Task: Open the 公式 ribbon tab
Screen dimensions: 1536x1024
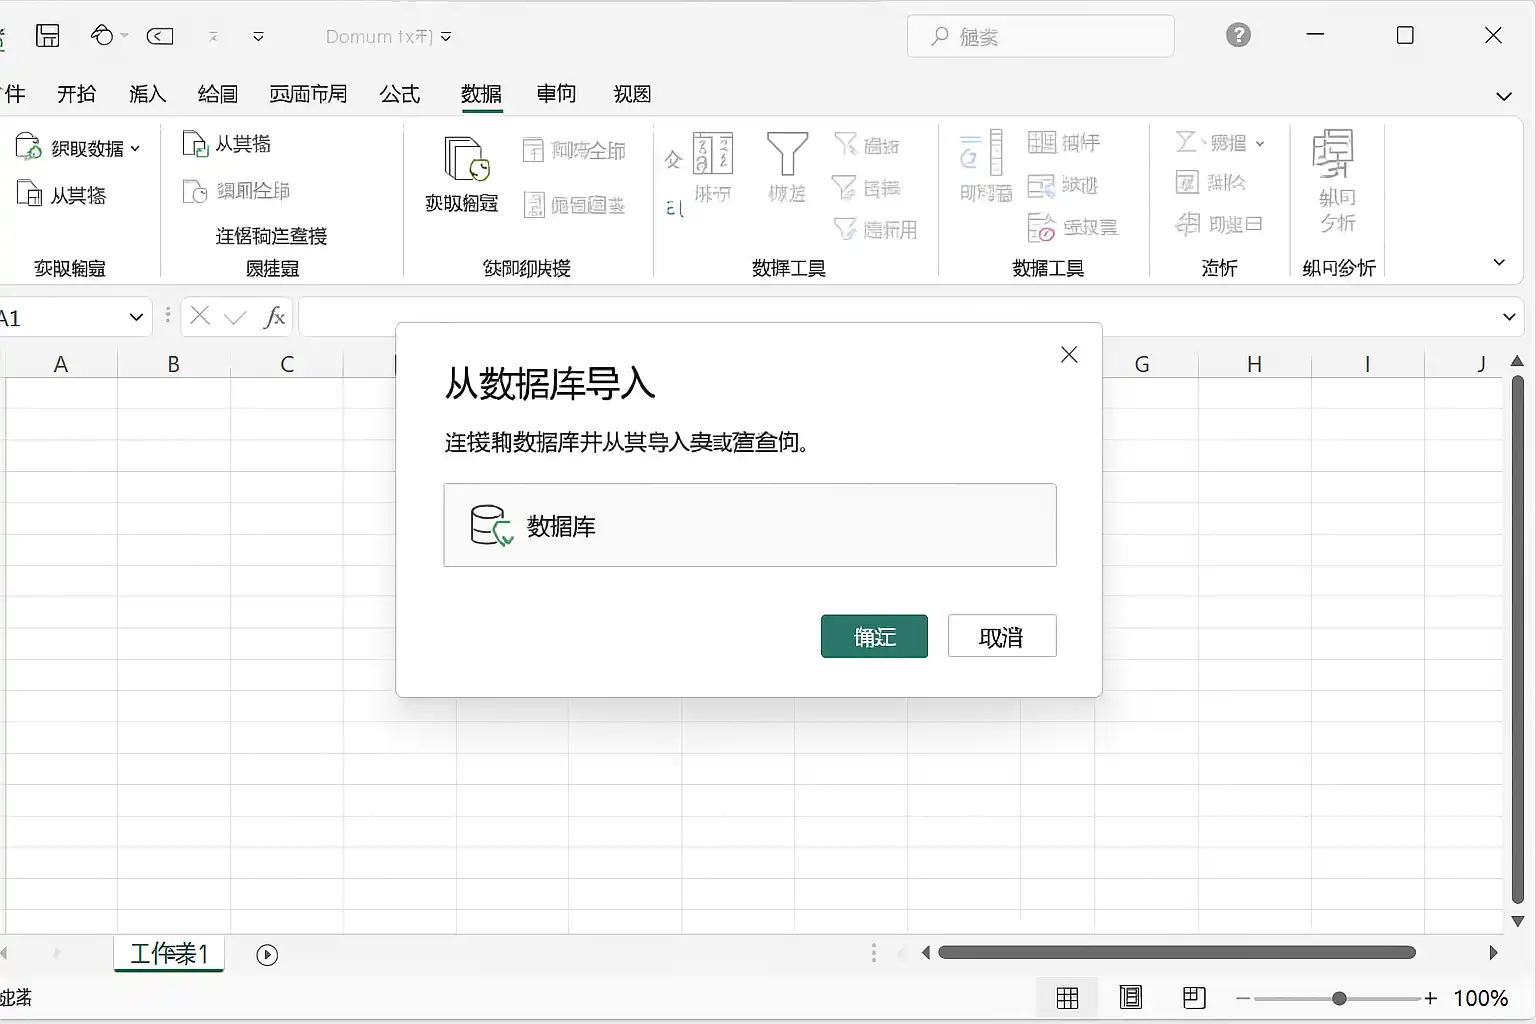Action: pos(400,94)
